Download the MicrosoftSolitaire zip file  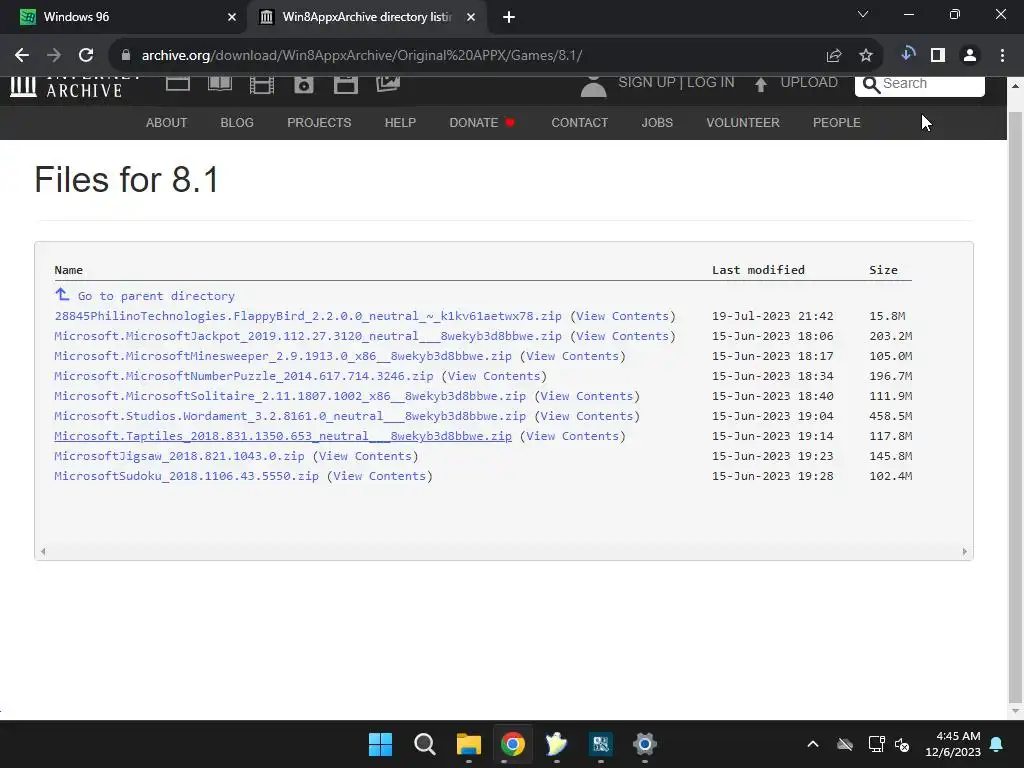[x=290, y=396]
